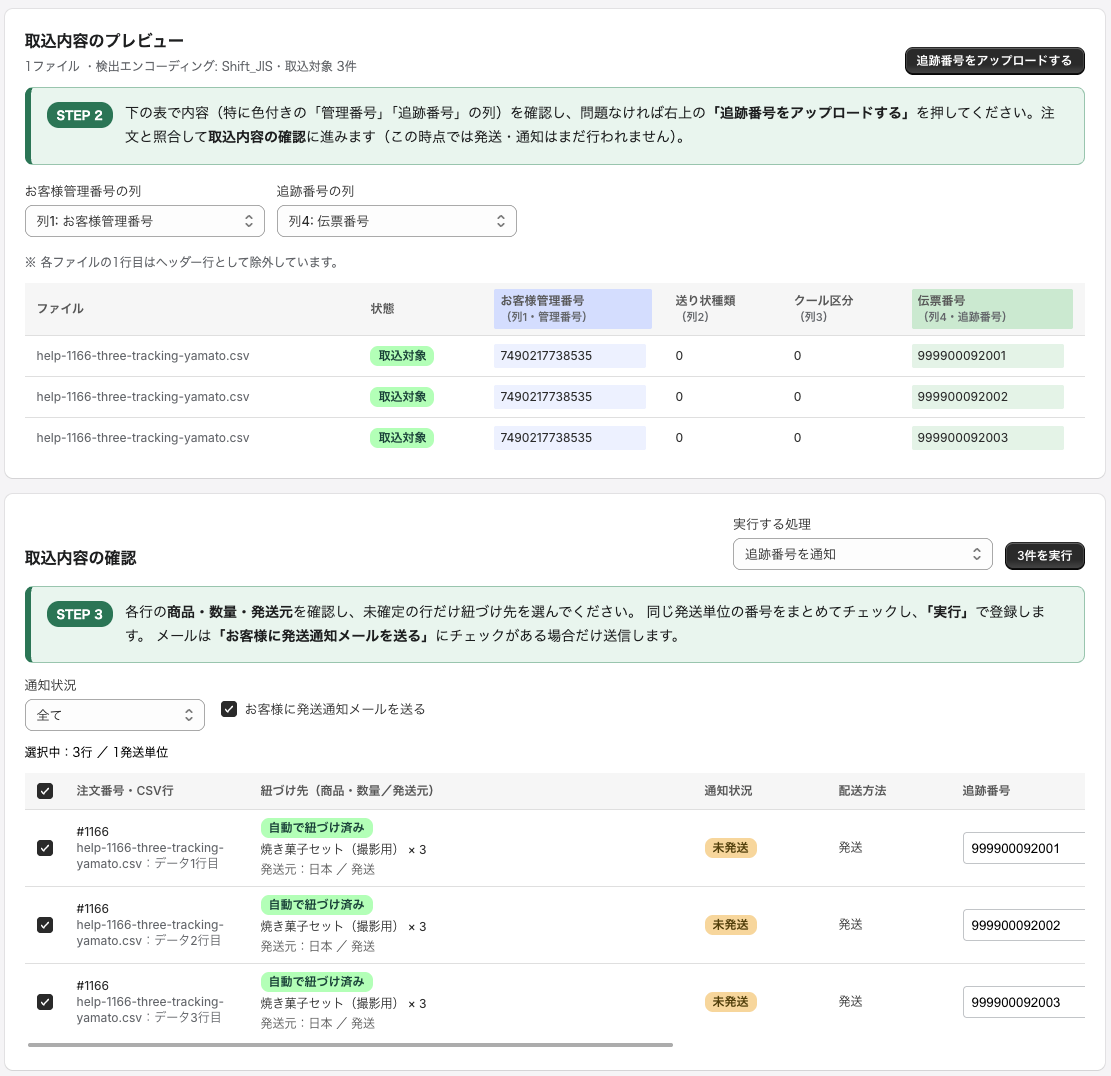The width and height of the screenshot is (1111, 1076).
Task: Open the 通知状況 filter dropdown
Action: click(115, 715)
